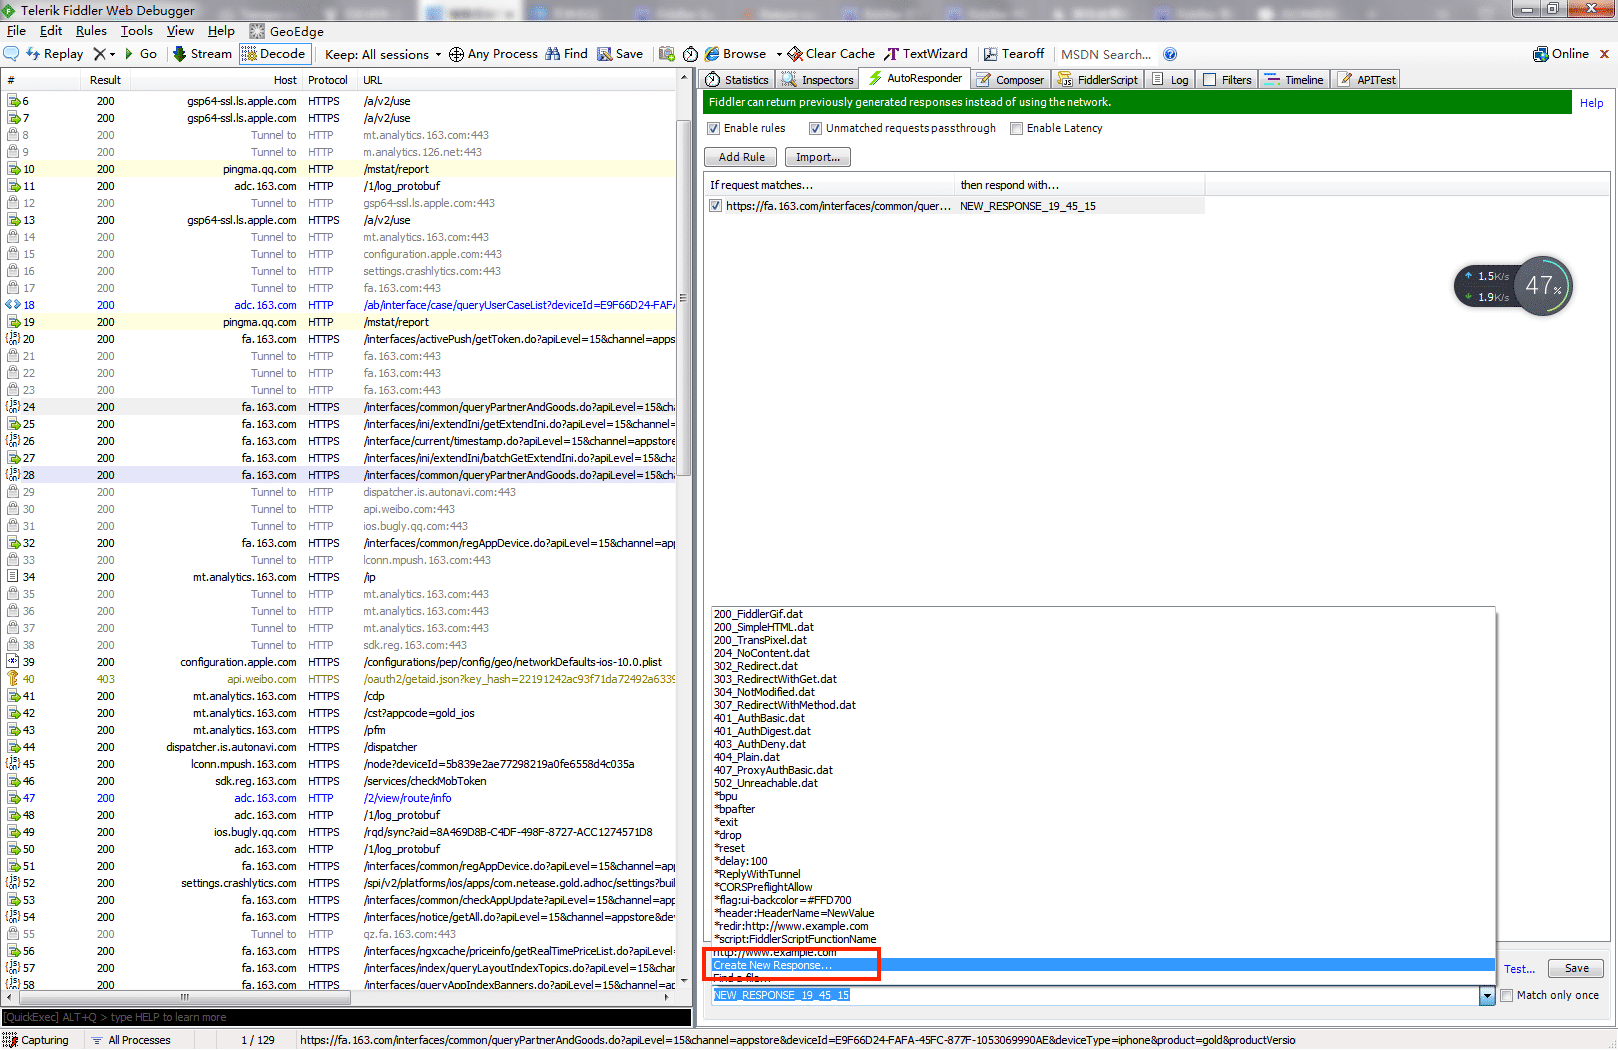Open the Keep: All sessions dropdown
The width and height of the screenshot is (1618, 1050).
[x=383, y=54]
